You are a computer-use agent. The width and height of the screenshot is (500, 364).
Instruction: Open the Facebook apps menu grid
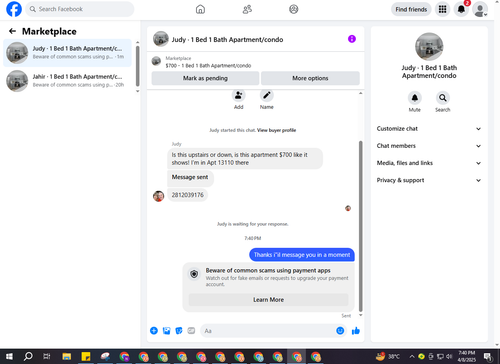coord(442,9)
